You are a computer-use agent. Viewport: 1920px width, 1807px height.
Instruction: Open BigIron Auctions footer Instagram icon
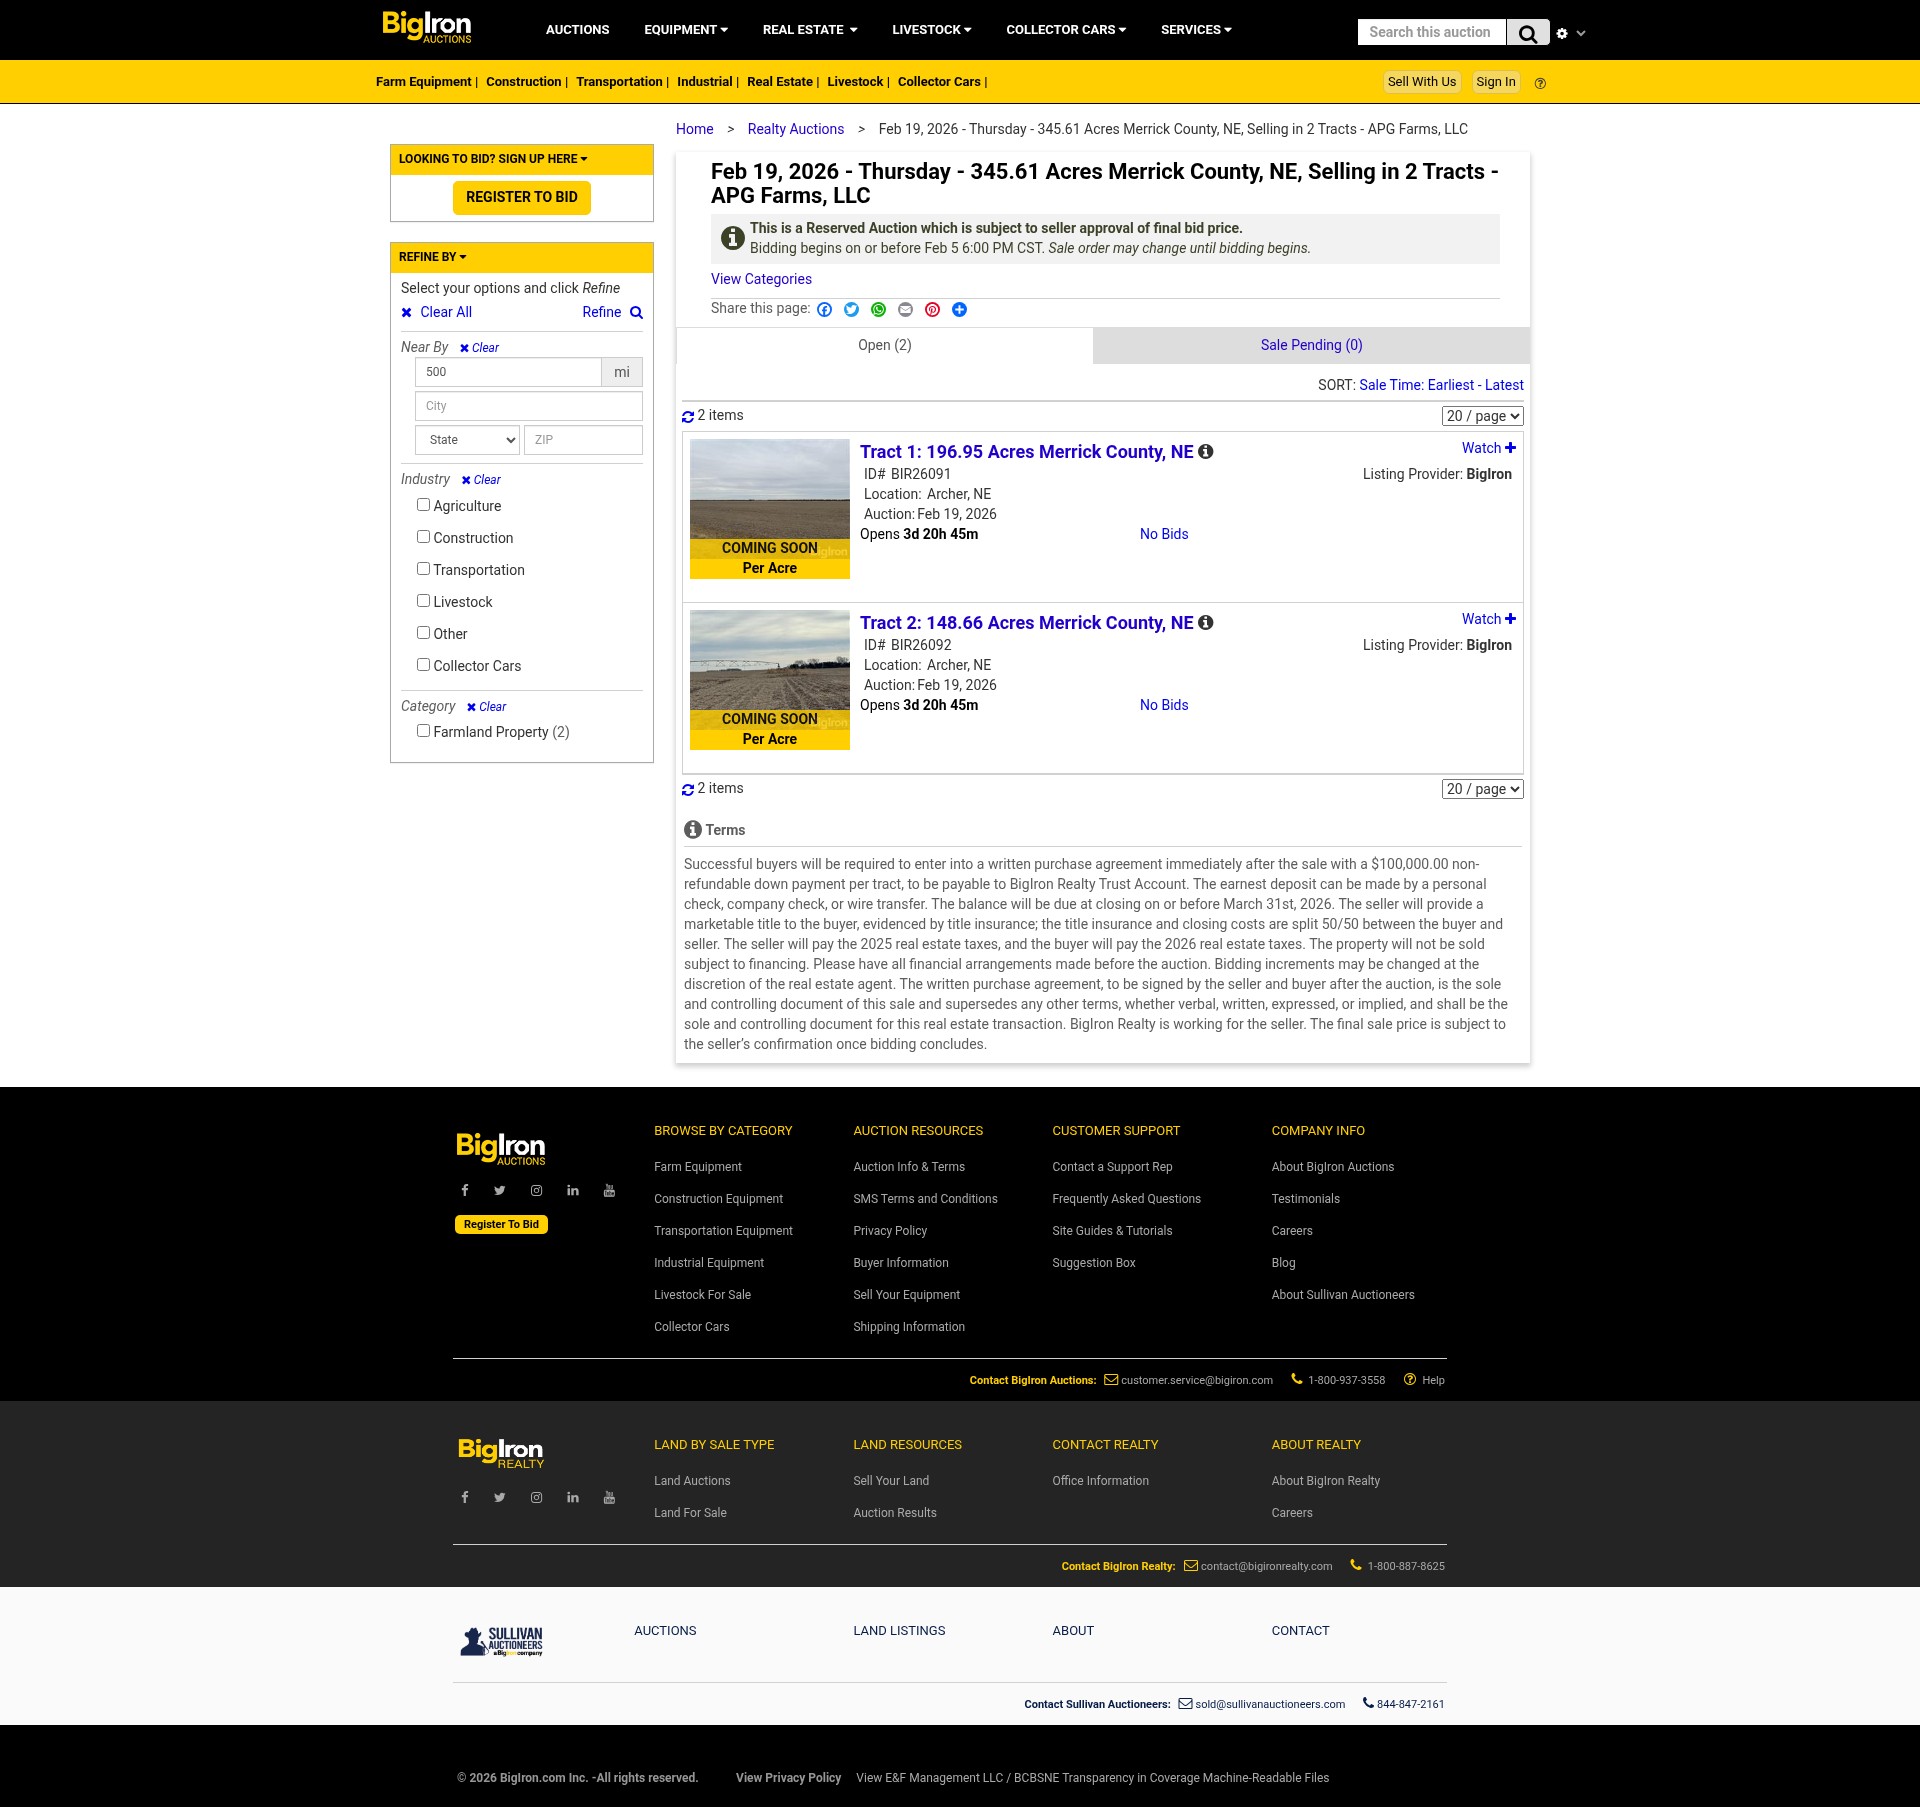tap(537, 1190)
